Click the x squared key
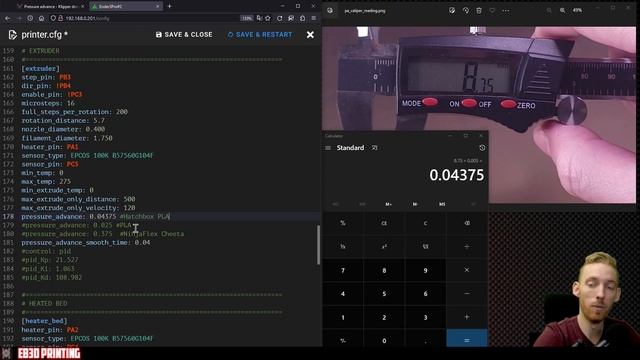640x360 pixels. (x=384, y=247)
